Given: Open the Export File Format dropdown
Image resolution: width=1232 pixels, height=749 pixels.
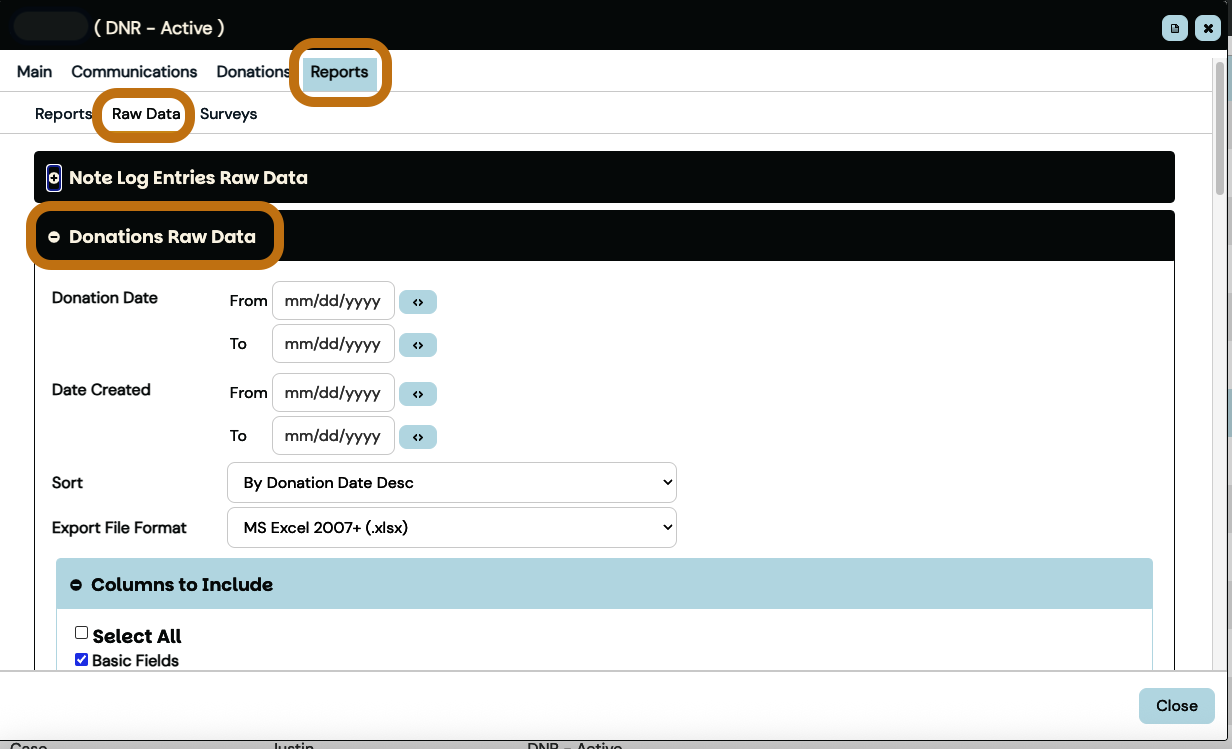Looking at the screenshot, I should point(452,528).
